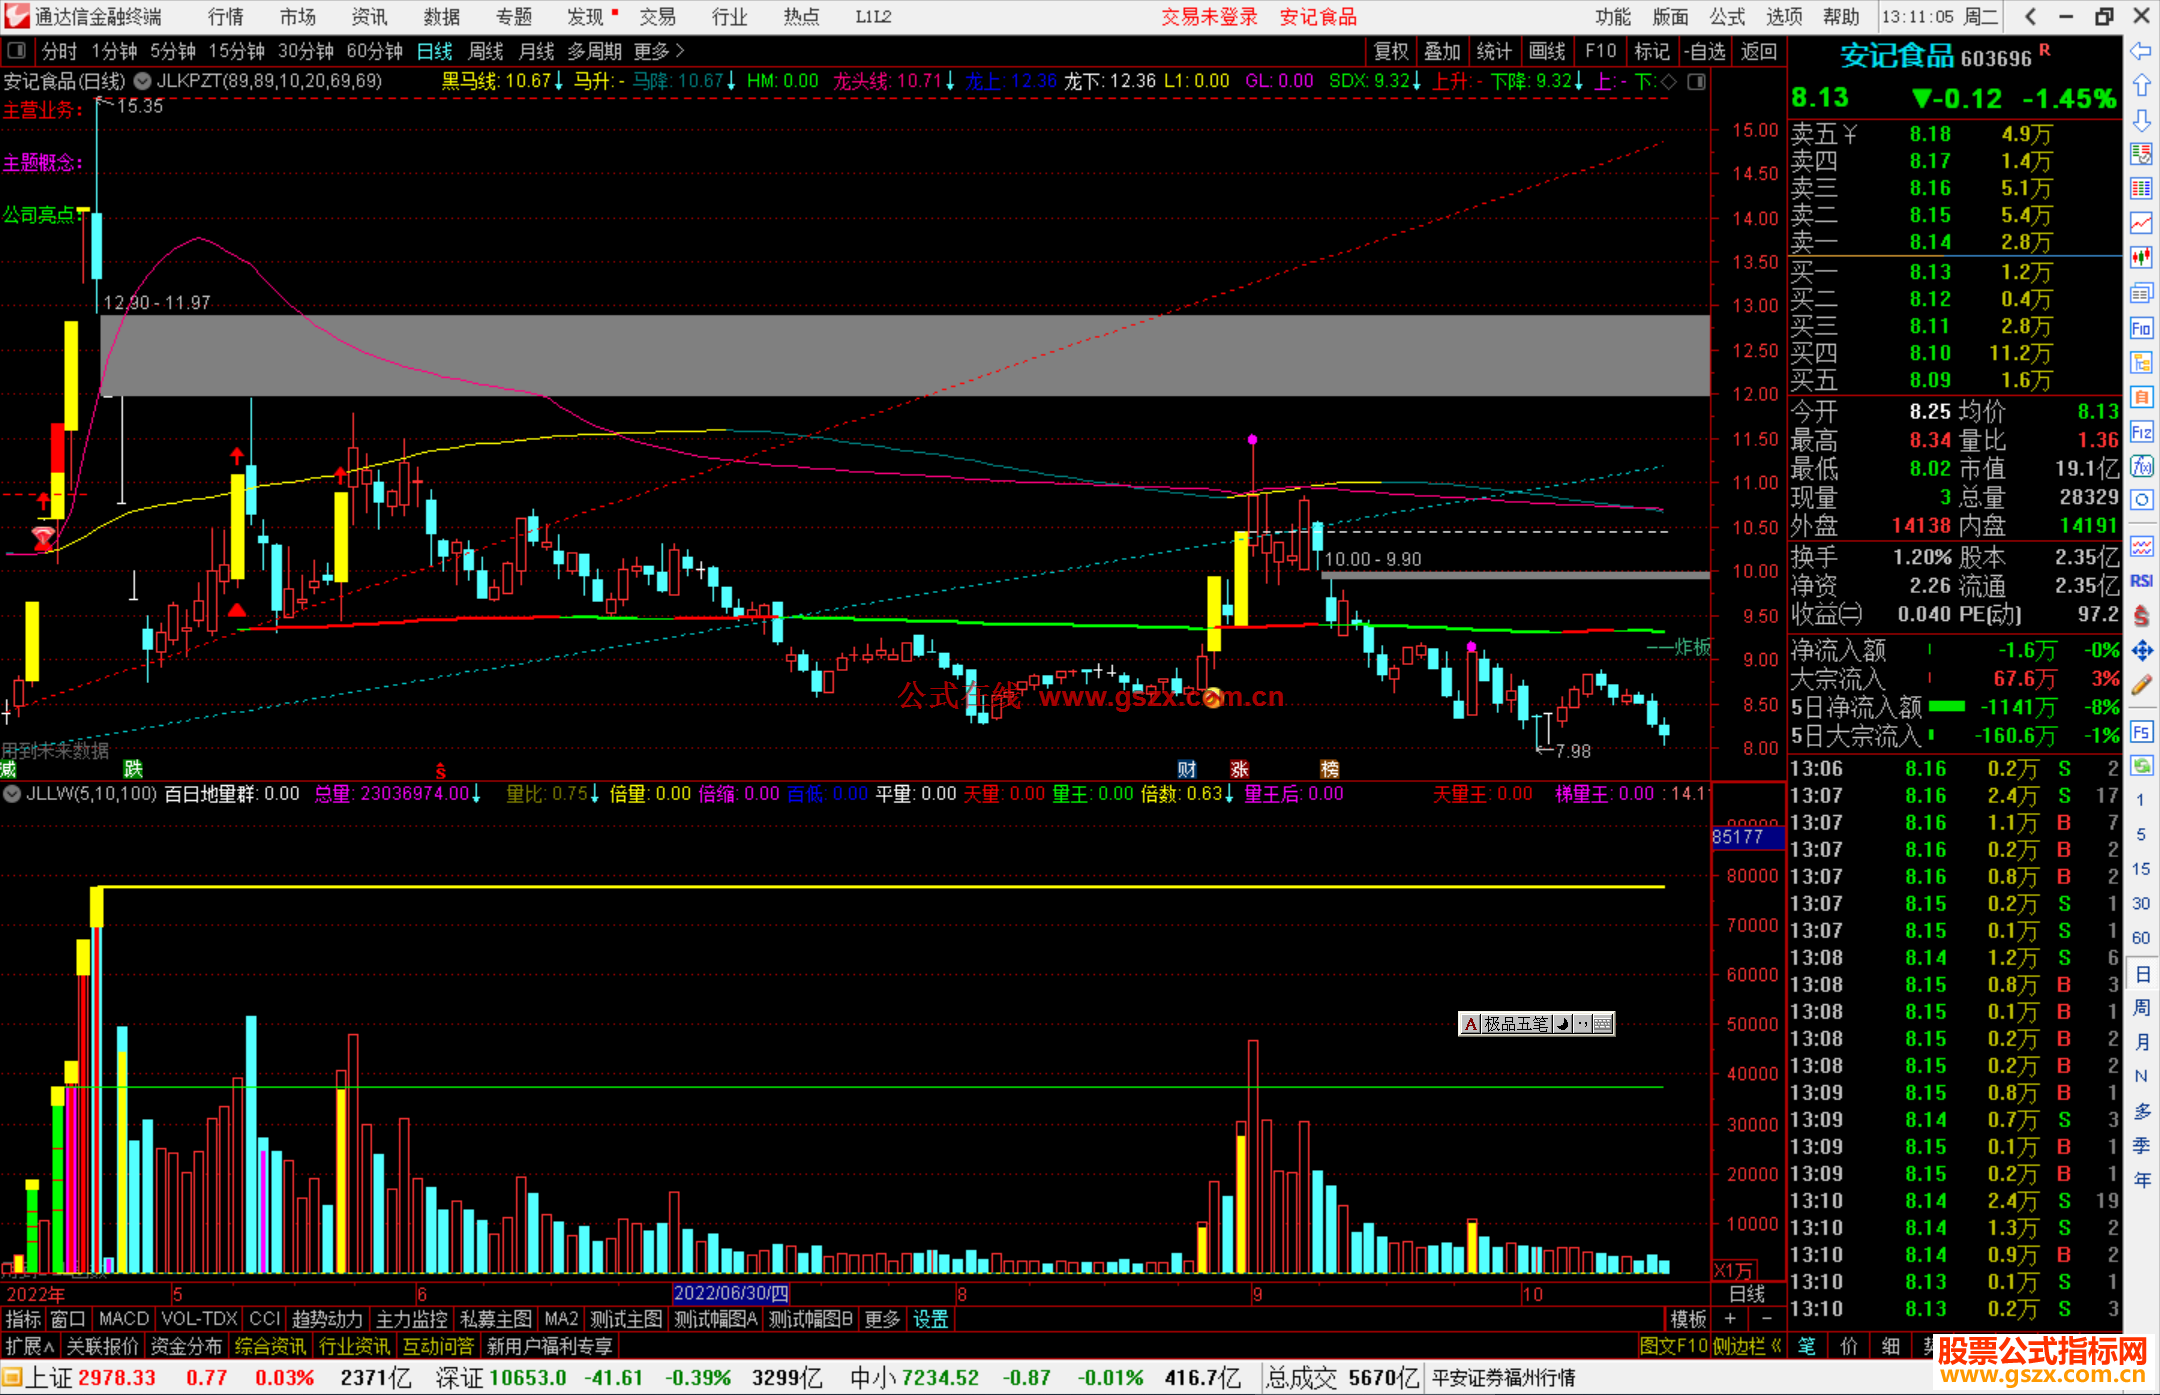
Task: Toggle the chart side info panel icon
Action: (1696, 82)
